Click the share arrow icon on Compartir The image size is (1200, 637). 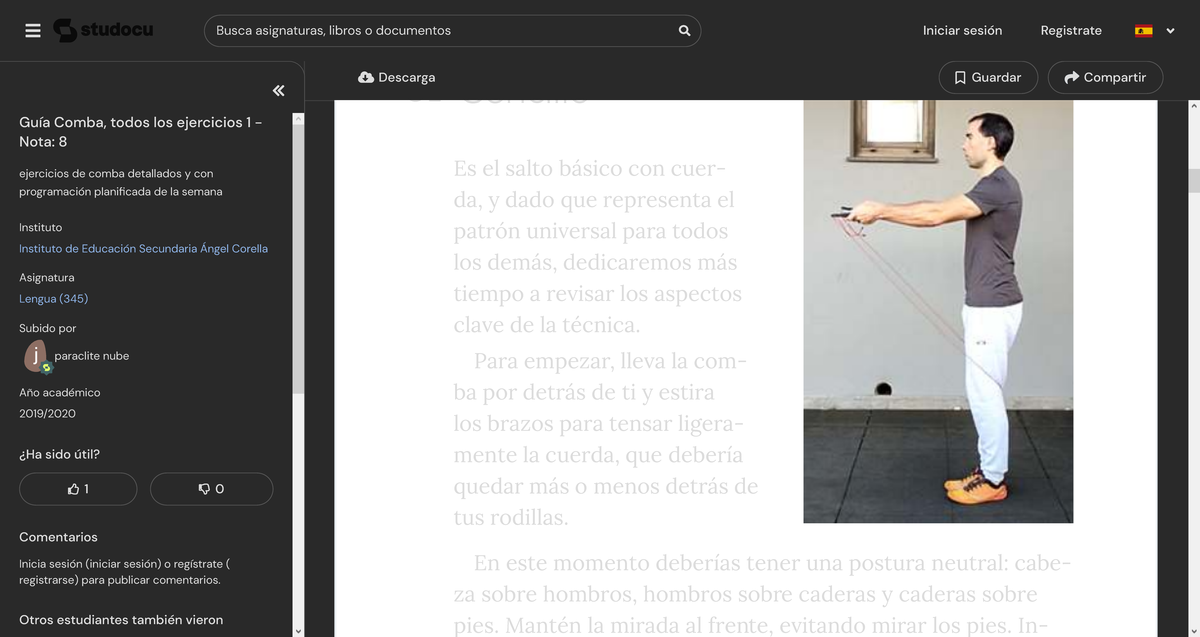pos(1070,77)
